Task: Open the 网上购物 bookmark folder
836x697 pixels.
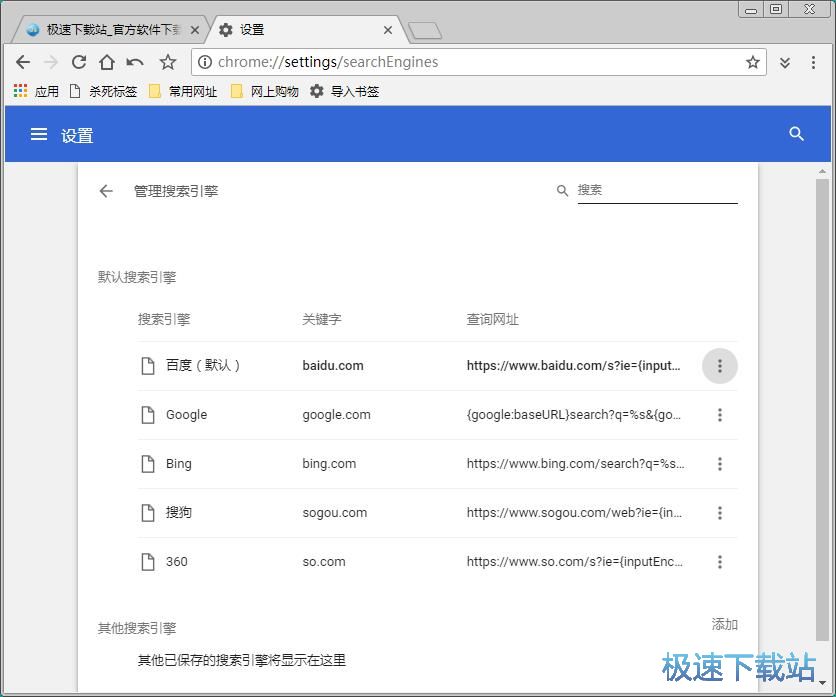Action: (x=264, y=91)
